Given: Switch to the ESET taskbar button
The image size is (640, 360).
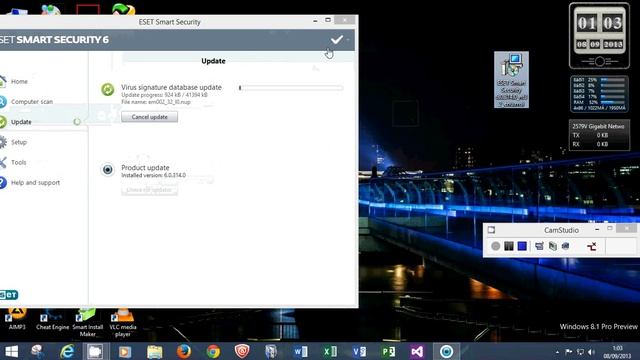Looking at the screenshot, I should 446,351.
